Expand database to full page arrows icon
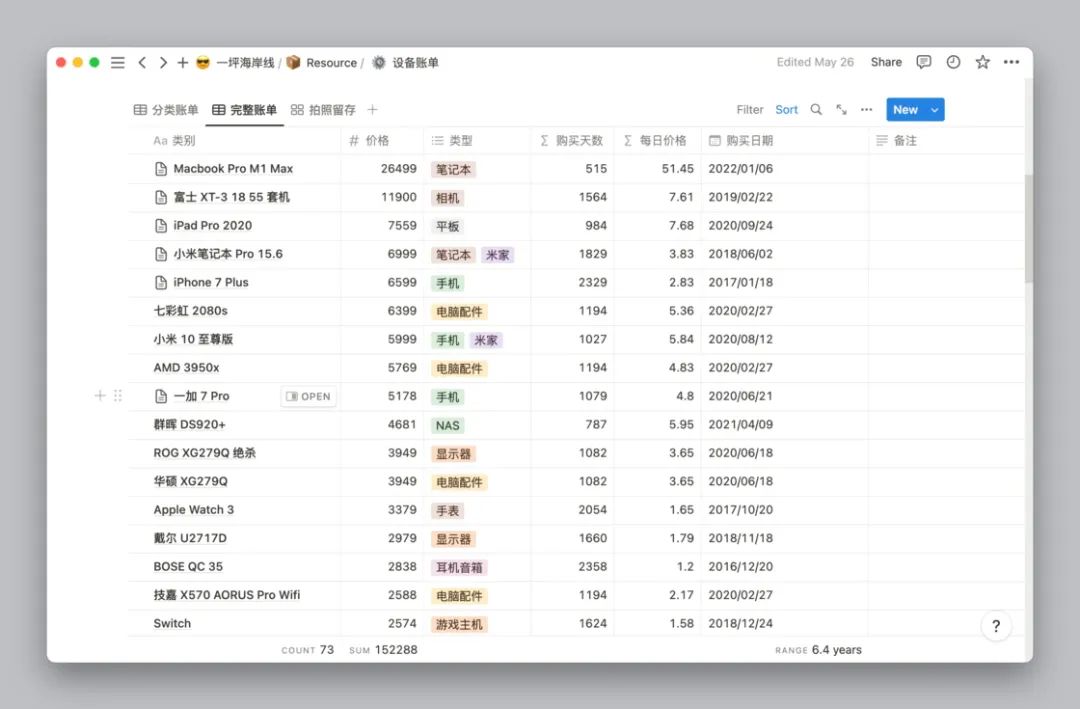This screenshot has height=709, width=1080. (x=842, y=110)
